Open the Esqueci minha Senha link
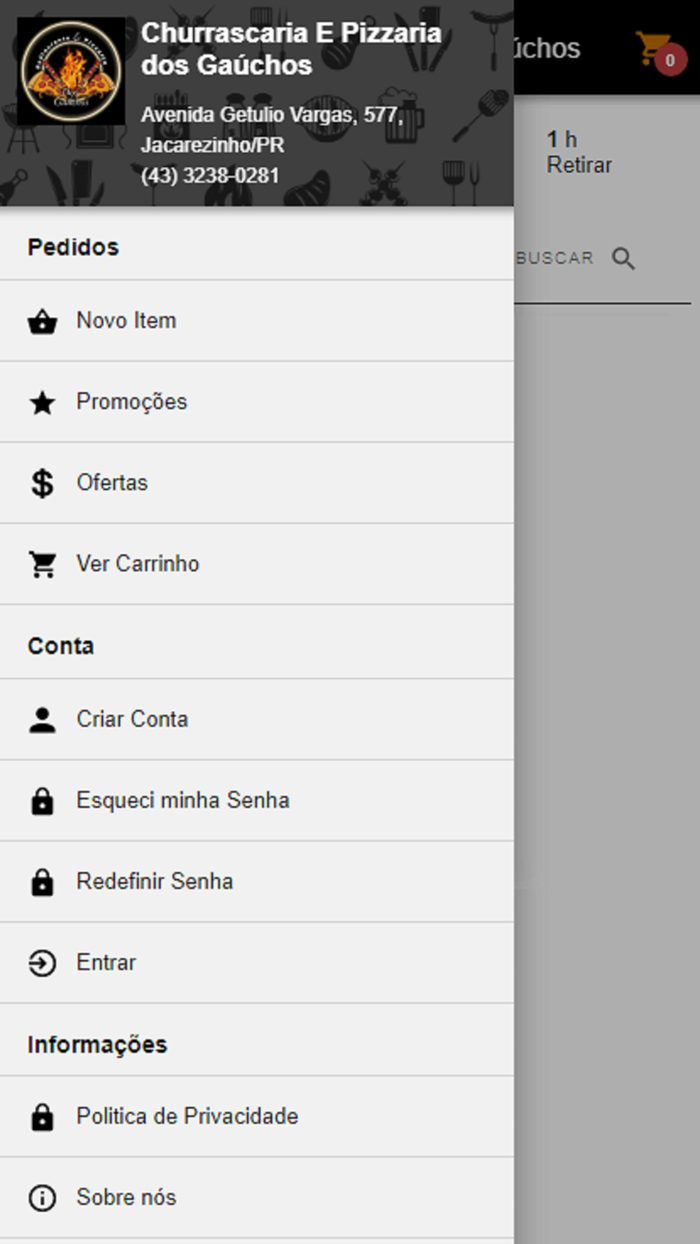Viewport: 700px width, 1244px height. pyautogui.click(x=183, y=800)
